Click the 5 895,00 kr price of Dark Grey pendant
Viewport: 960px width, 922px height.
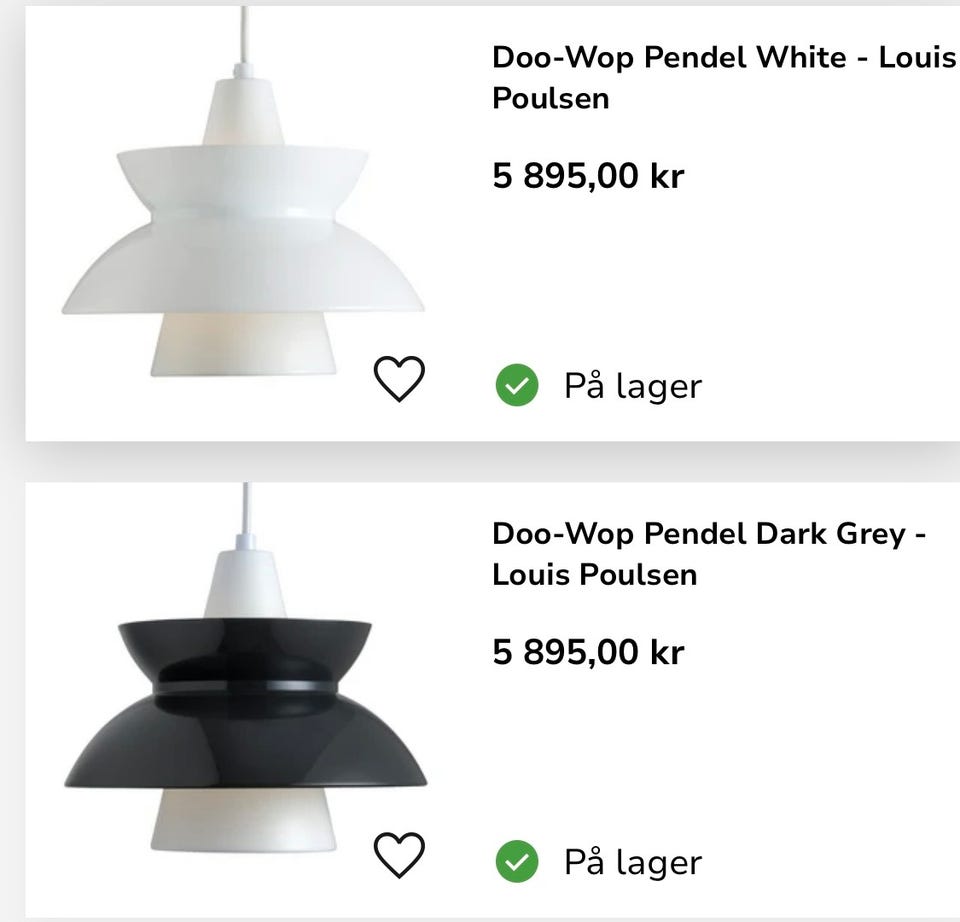click(x=588, y=652)
